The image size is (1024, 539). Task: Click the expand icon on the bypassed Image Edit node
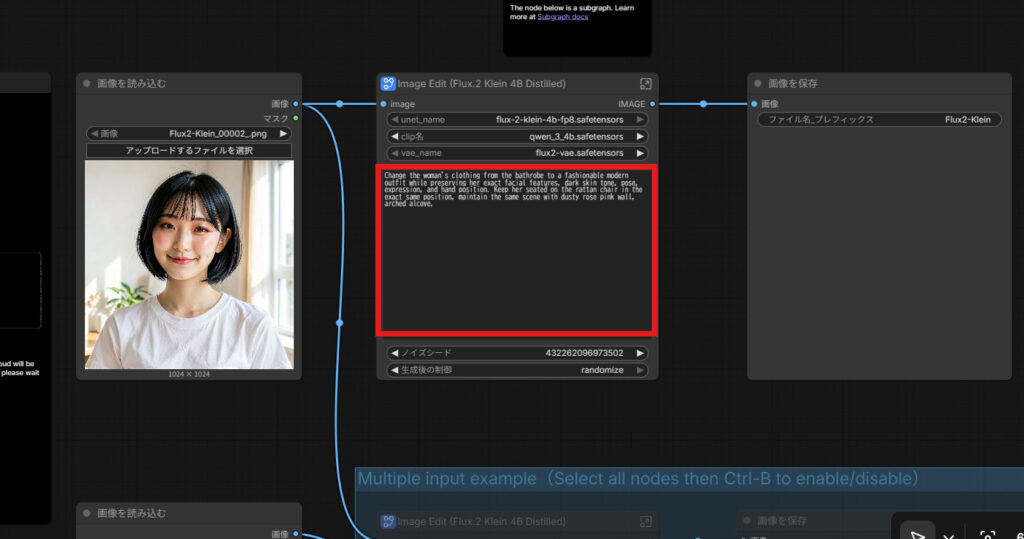click(x=646, y=521)
